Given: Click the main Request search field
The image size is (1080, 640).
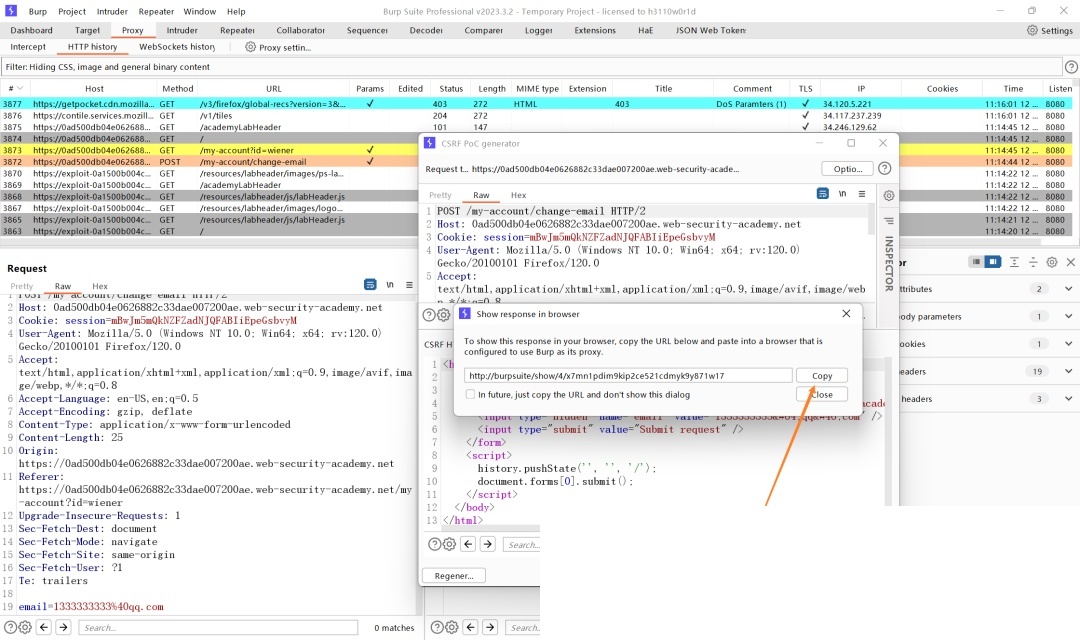Looking at the screenshot, I should (218, 628).
